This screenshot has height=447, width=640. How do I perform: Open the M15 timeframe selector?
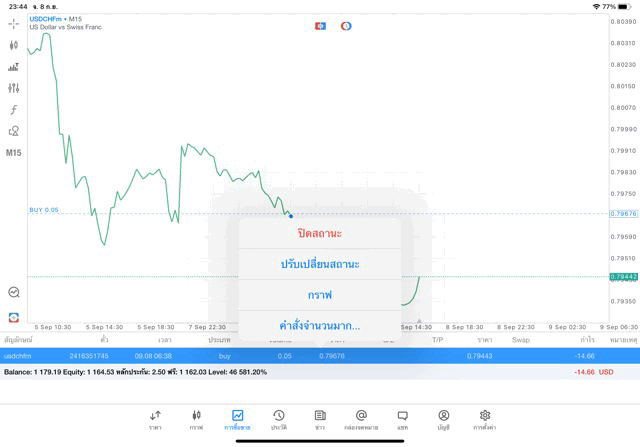point(13,153)
